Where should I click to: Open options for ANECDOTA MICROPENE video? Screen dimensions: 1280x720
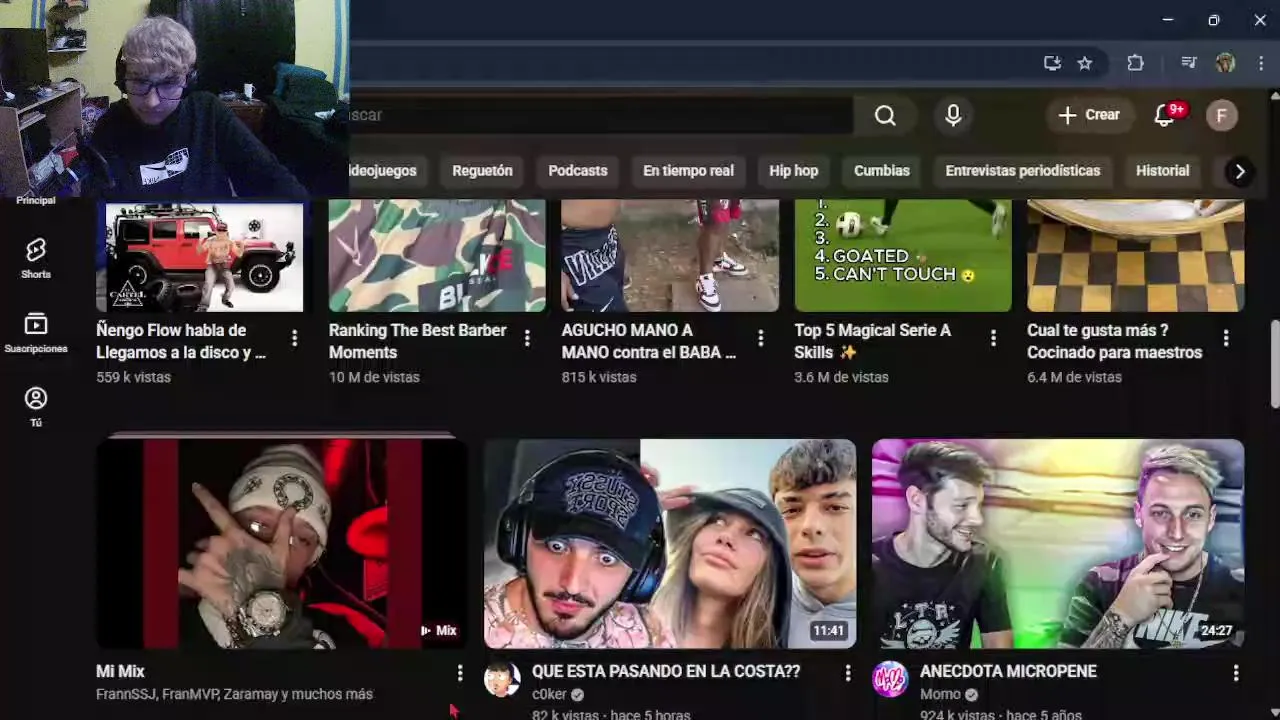pos(1236,673)
